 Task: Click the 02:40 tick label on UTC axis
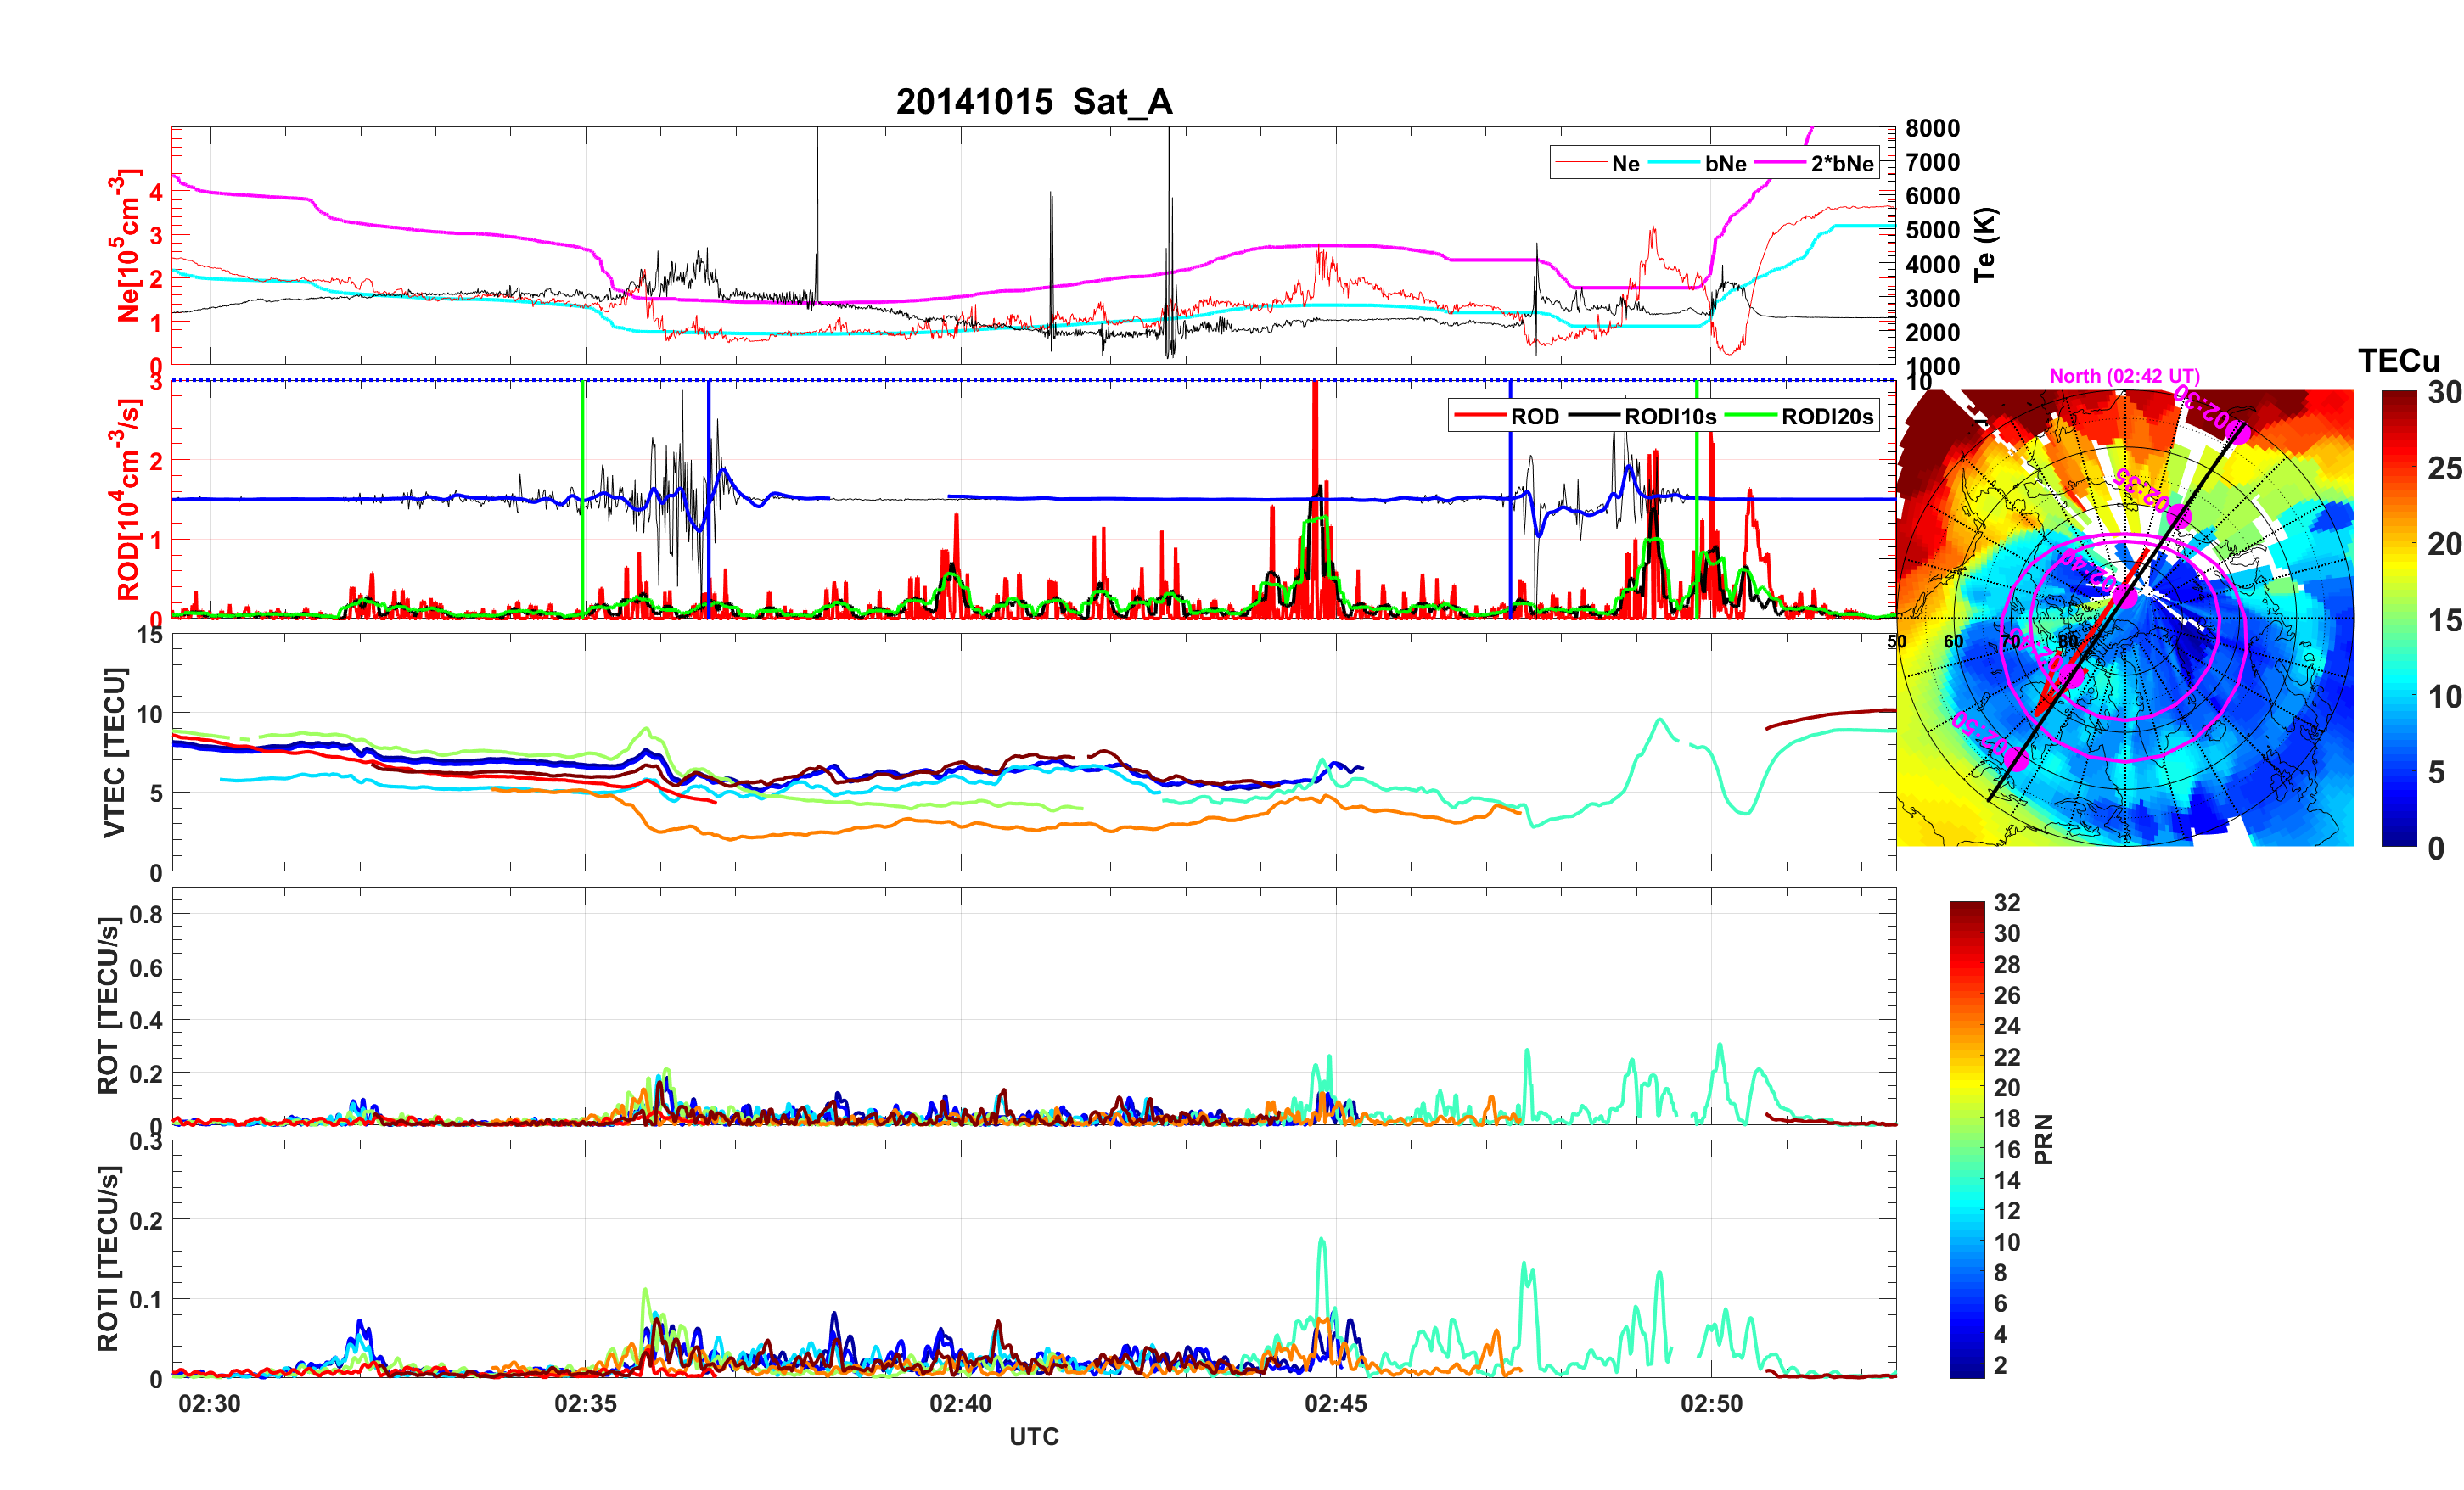pyautogui.click(x=960, y=1404)
